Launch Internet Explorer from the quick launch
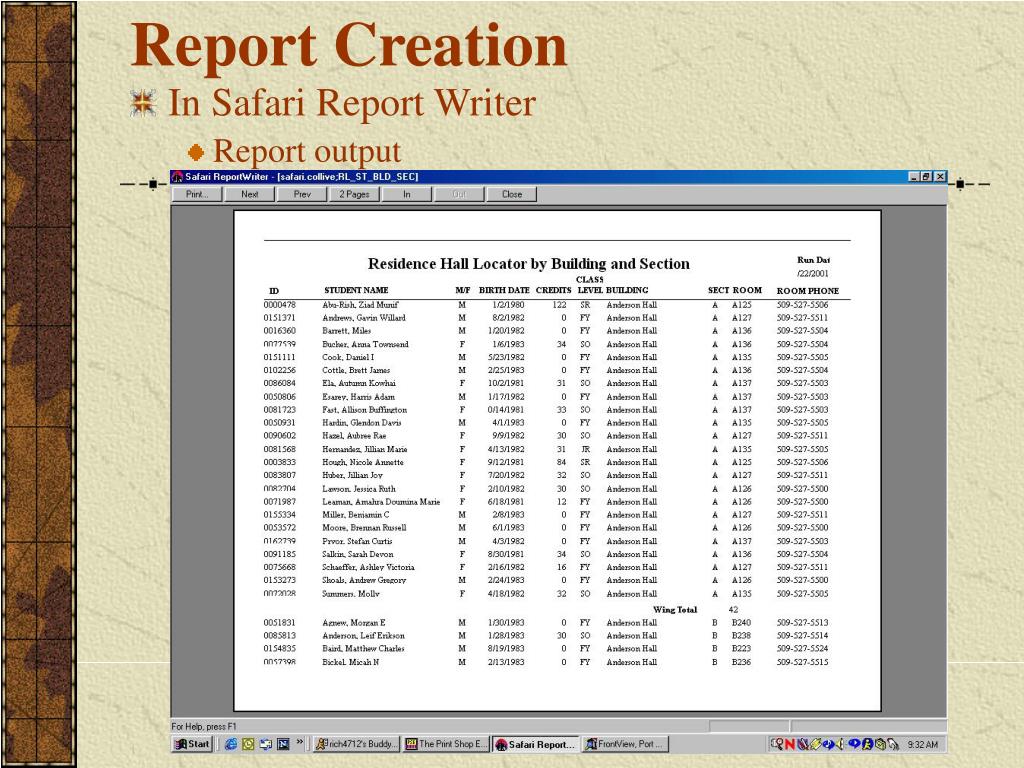 (231, 744)
